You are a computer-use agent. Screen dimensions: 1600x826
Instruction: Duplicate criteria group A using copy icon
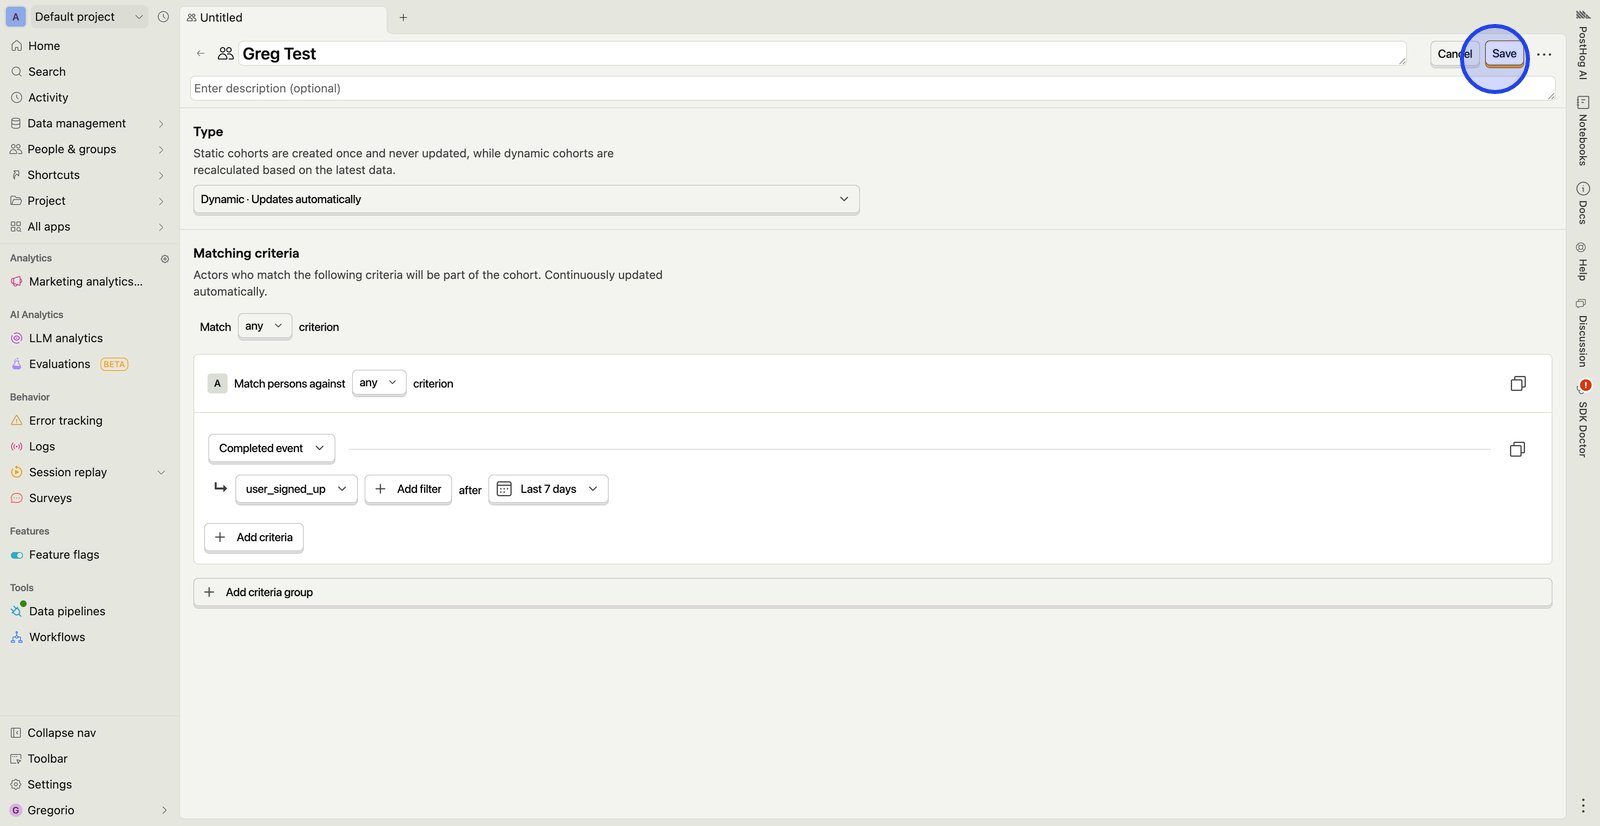coord(1517,384)
